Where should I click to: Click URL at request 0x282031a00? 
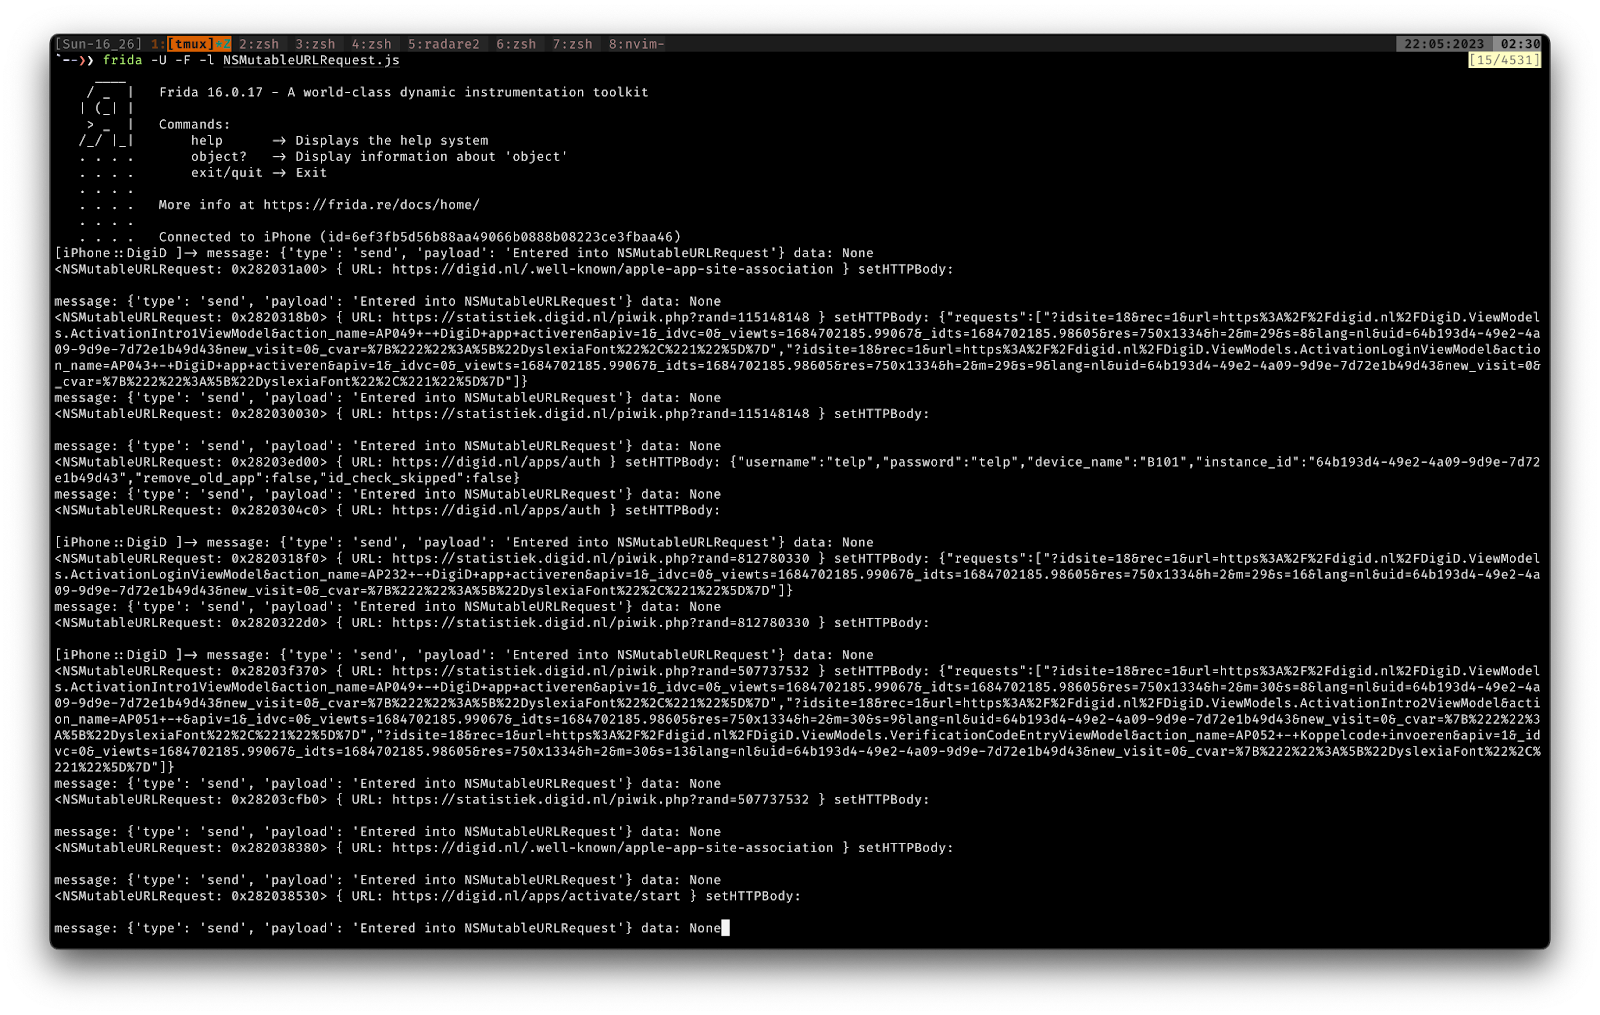coord(612,269)
